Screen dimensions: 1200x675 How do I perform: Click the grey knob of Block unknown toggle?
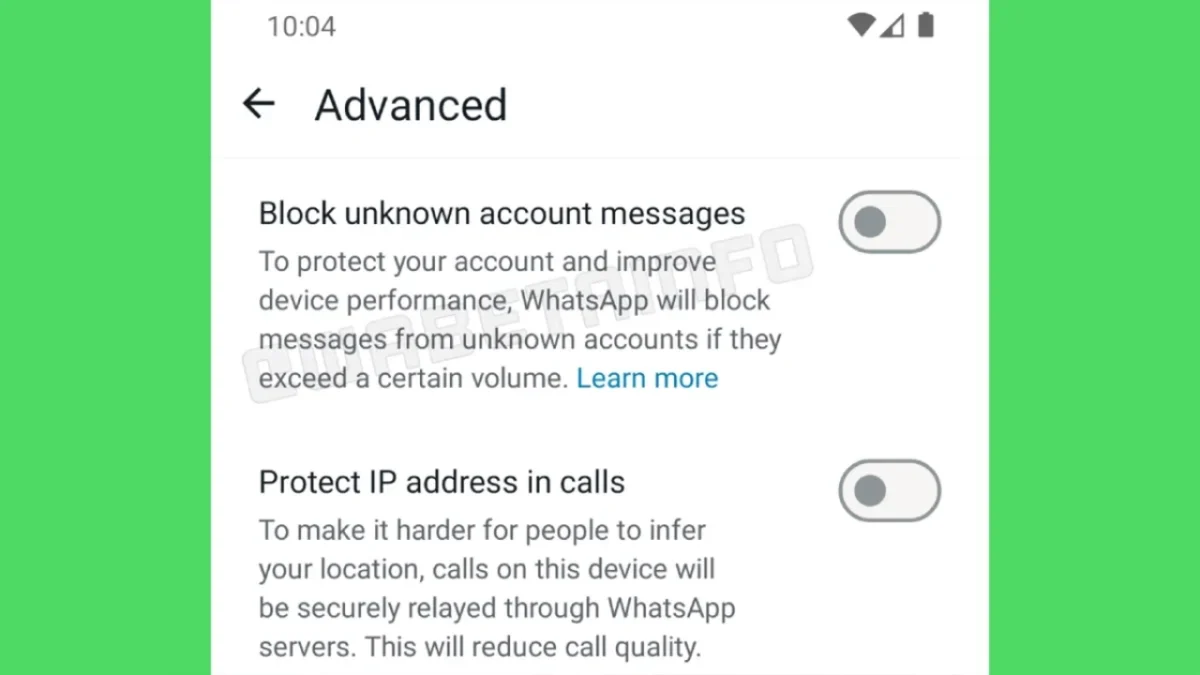(870, 222)
